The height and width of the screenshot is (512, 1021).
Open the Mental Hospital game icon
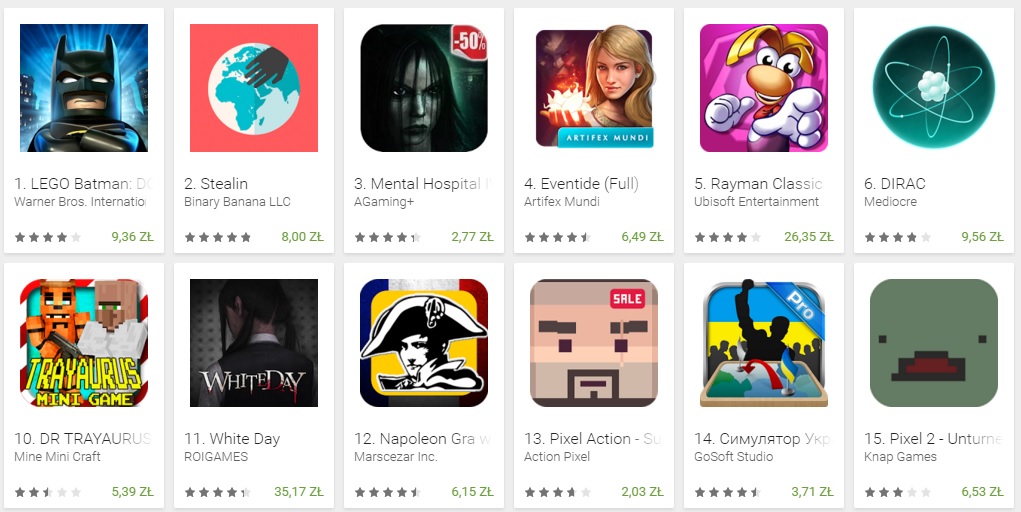(x=424, y=88)
